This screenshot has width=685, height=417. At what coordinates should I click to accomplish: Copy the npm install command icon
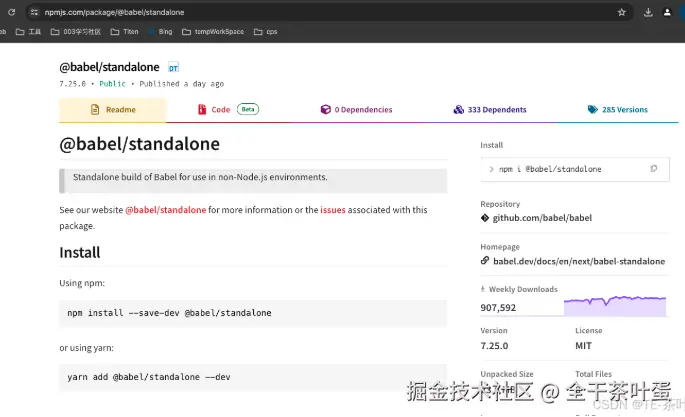pos(654,169)
